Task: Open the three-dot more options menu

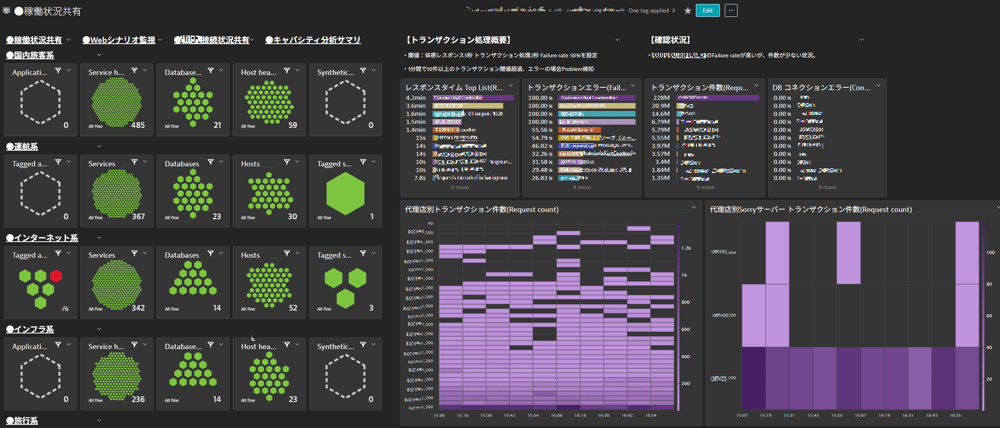Action: (x=732, y=11)
